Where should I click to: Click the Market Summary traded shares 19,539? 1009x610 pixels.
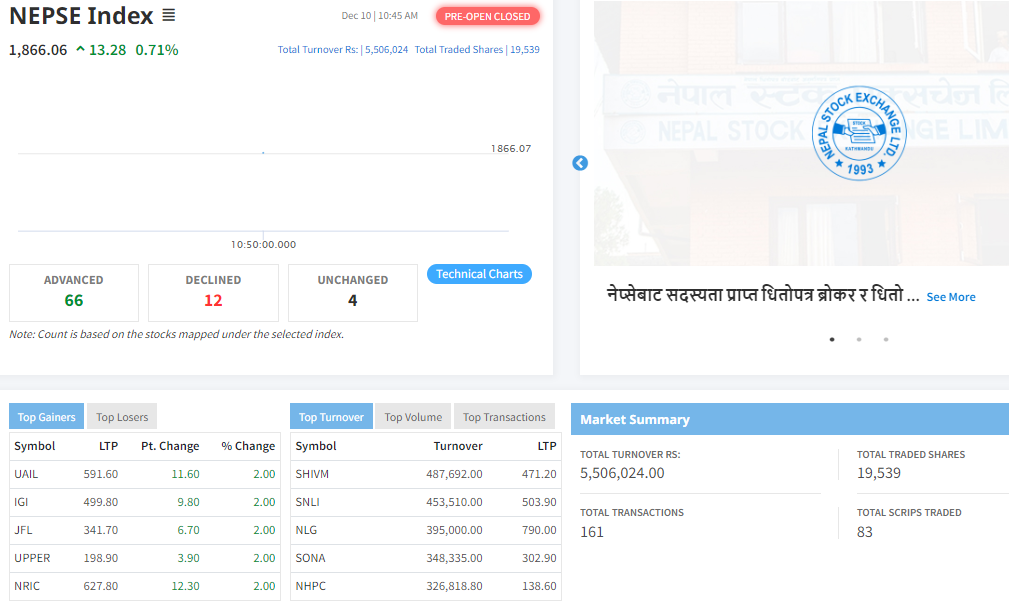point(879,473)
